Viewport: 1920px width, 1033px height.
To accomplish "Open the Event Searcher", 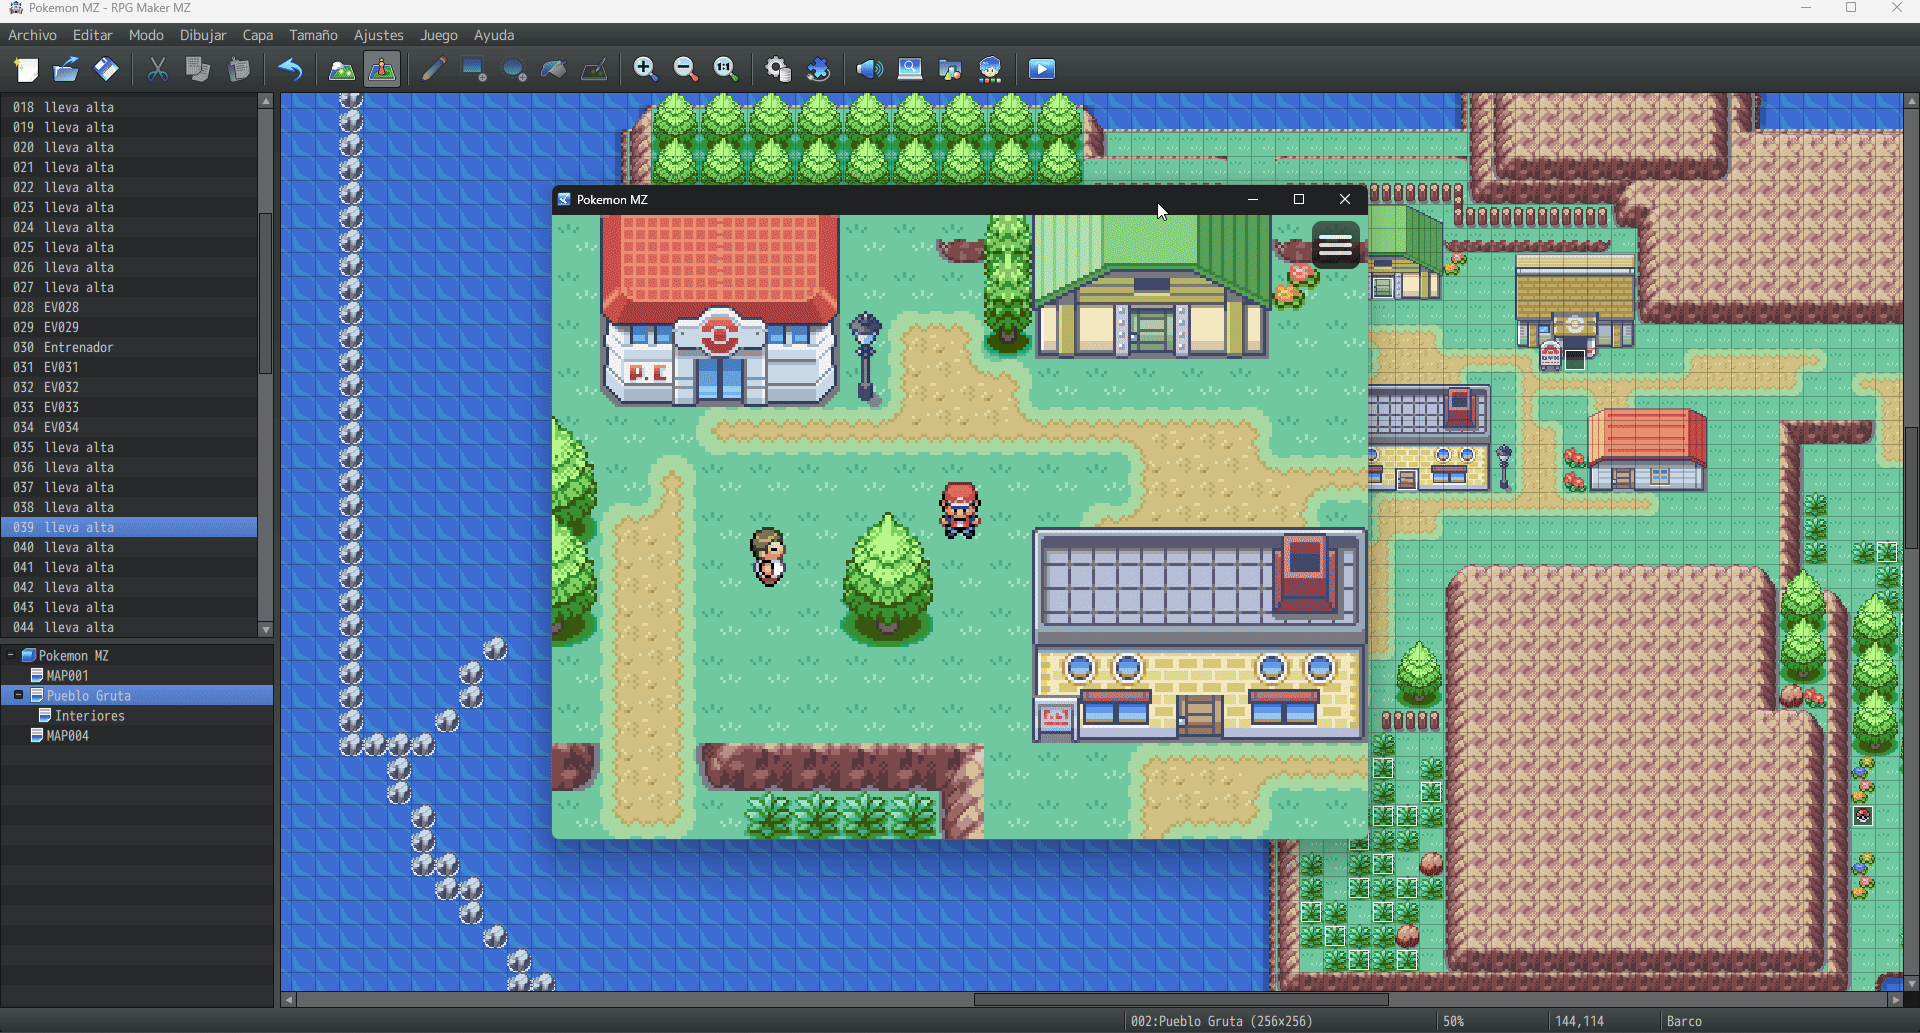I will coord(910,69).
